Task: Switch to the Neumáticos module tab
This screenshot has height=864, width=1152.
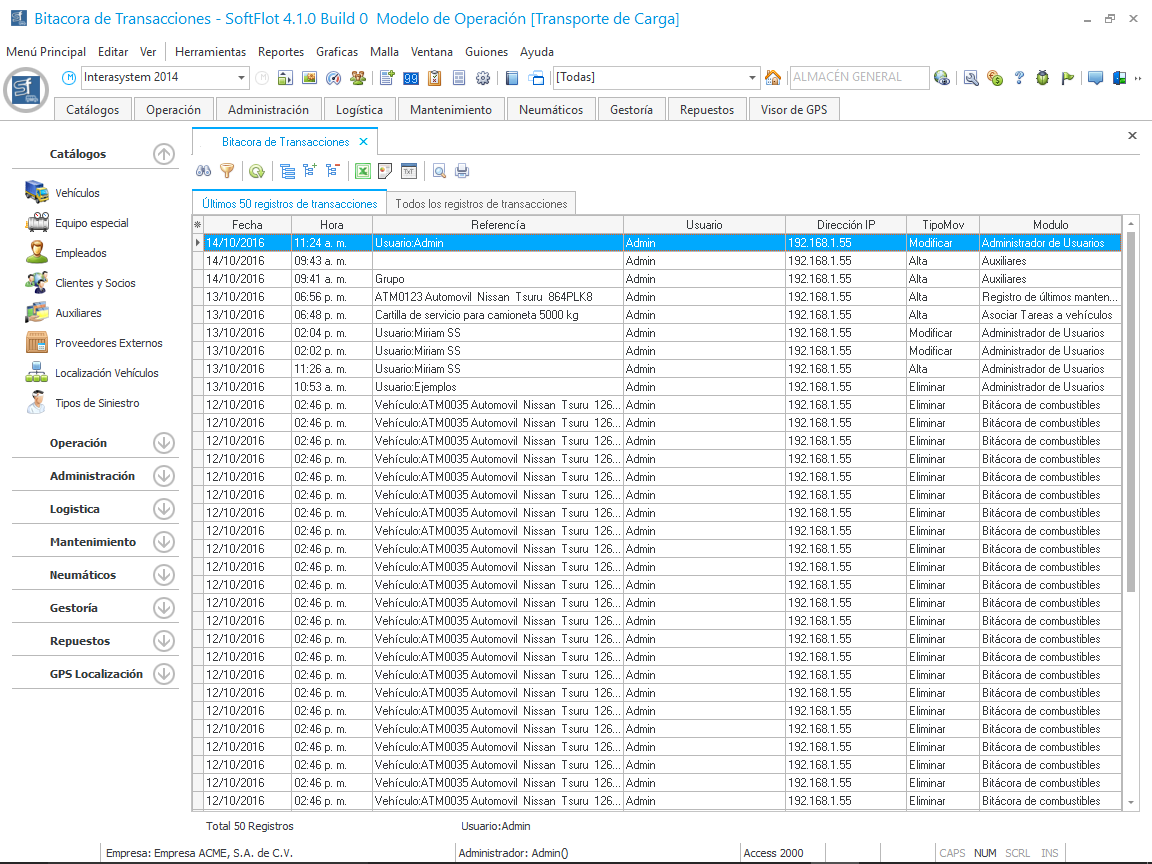Action: (551, 110)
